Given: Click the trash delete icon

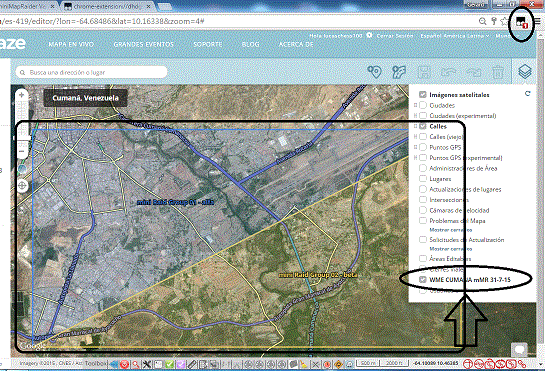Looking at the screenshot, I should point(498,72).
